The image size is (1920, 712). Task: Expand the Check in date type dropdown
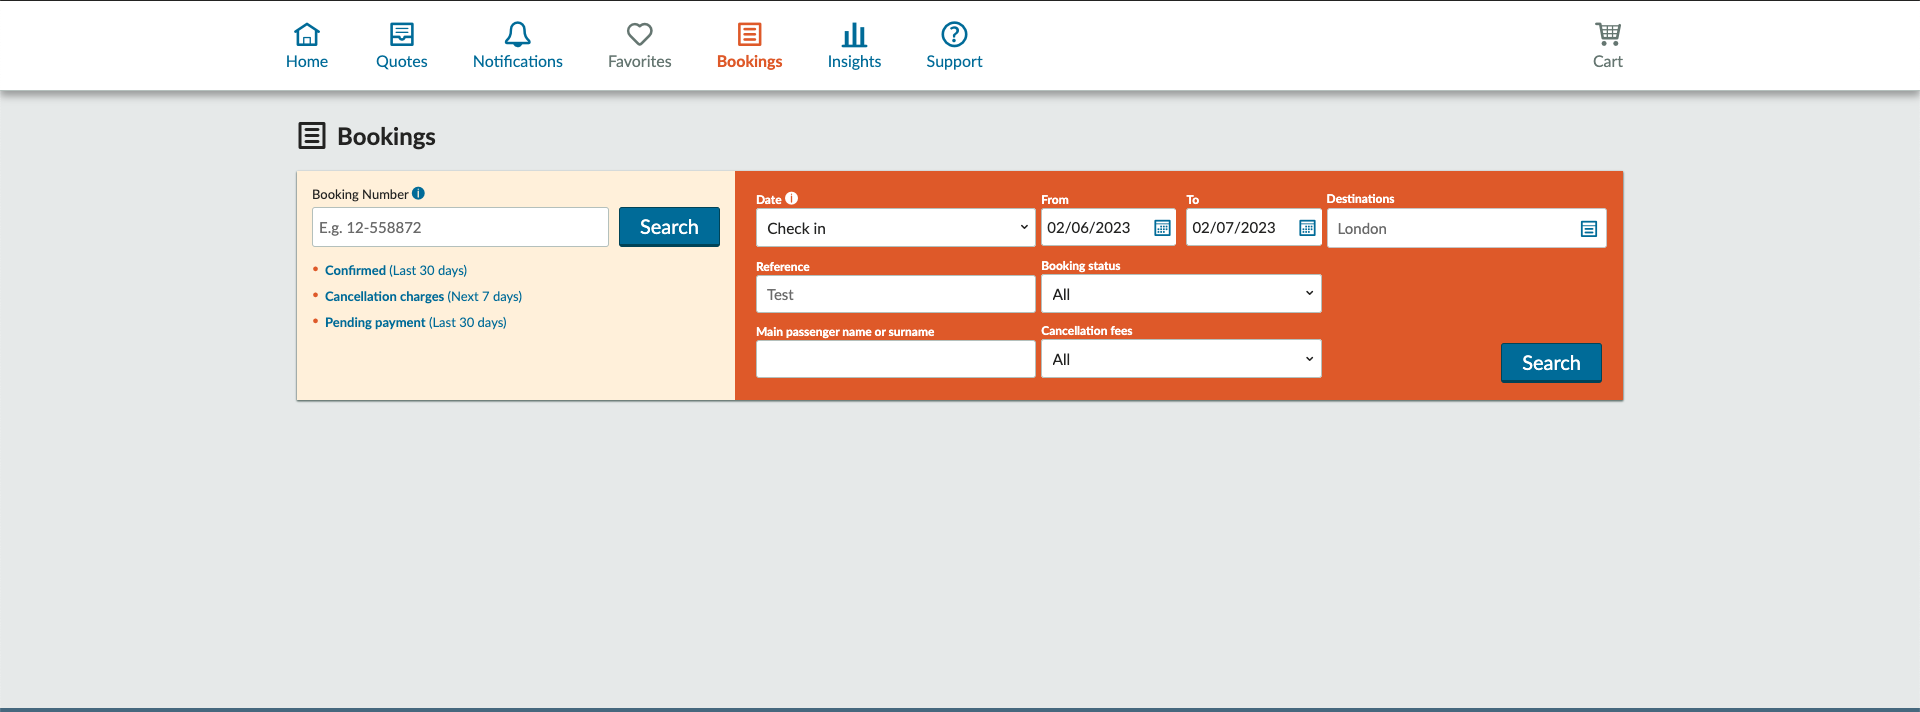pyautogui.click(x=896, y=228)
